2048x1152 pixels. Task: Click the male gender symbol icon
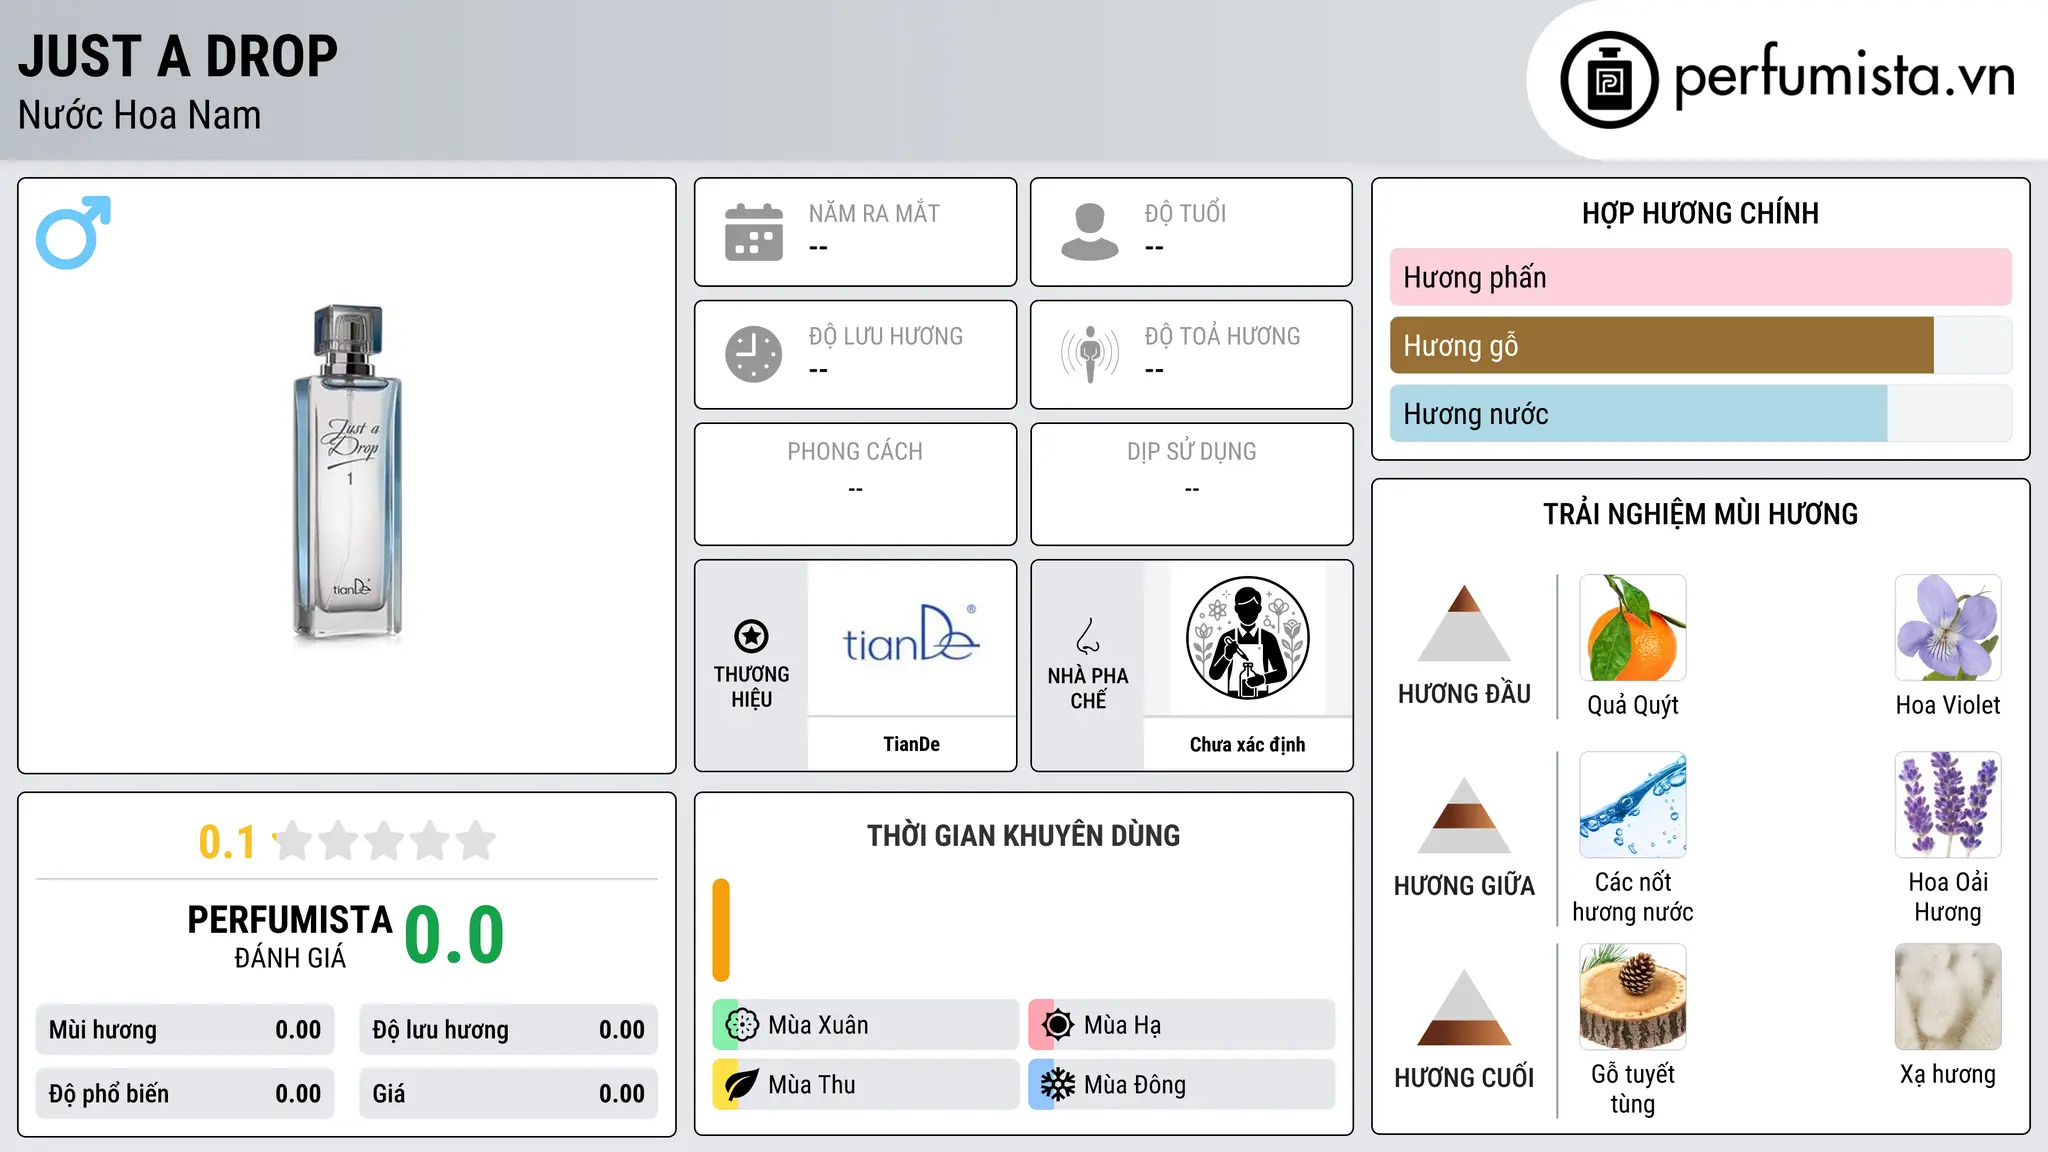click(x=73, y=232)
